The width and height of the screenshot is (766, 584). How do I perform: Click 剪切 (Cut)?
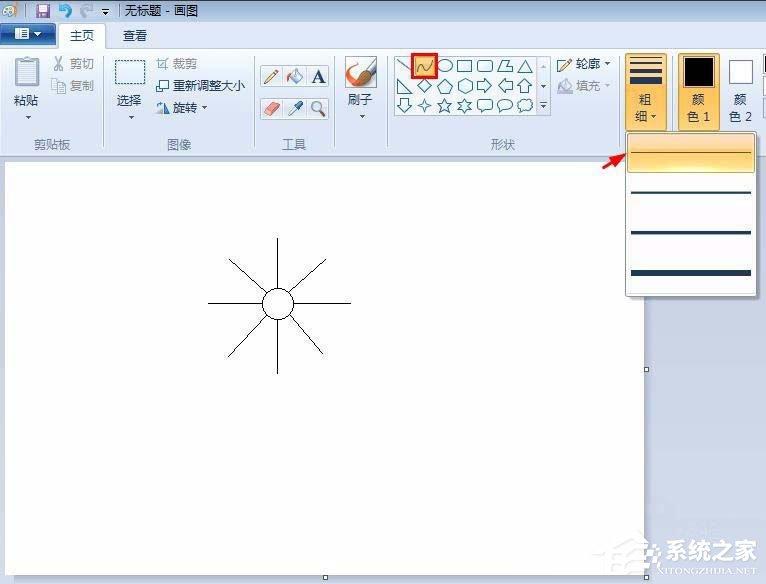click(73, 64)
